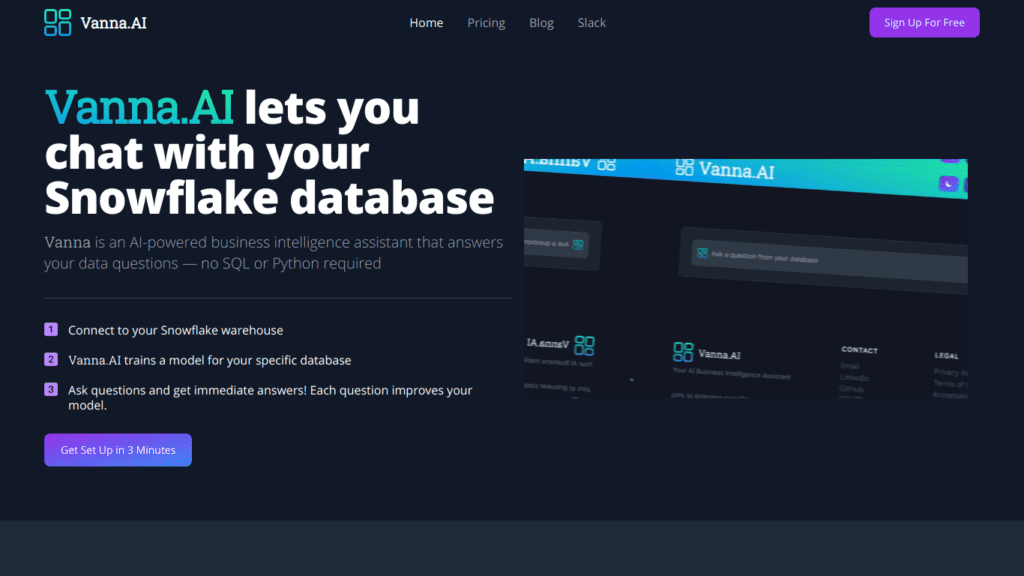Screen dimensions: 1024x576
Task: Click Get Set Up in 3 Minutes
Action: pos(118,450)
